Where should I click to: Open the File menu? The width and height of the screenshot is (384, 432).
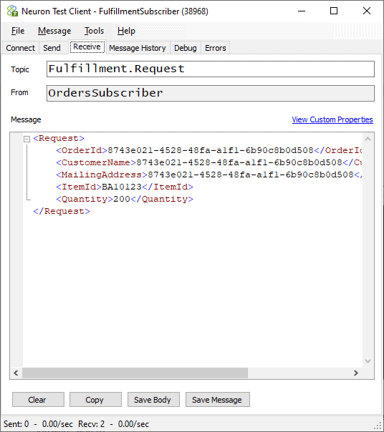[x=18, y=31]
